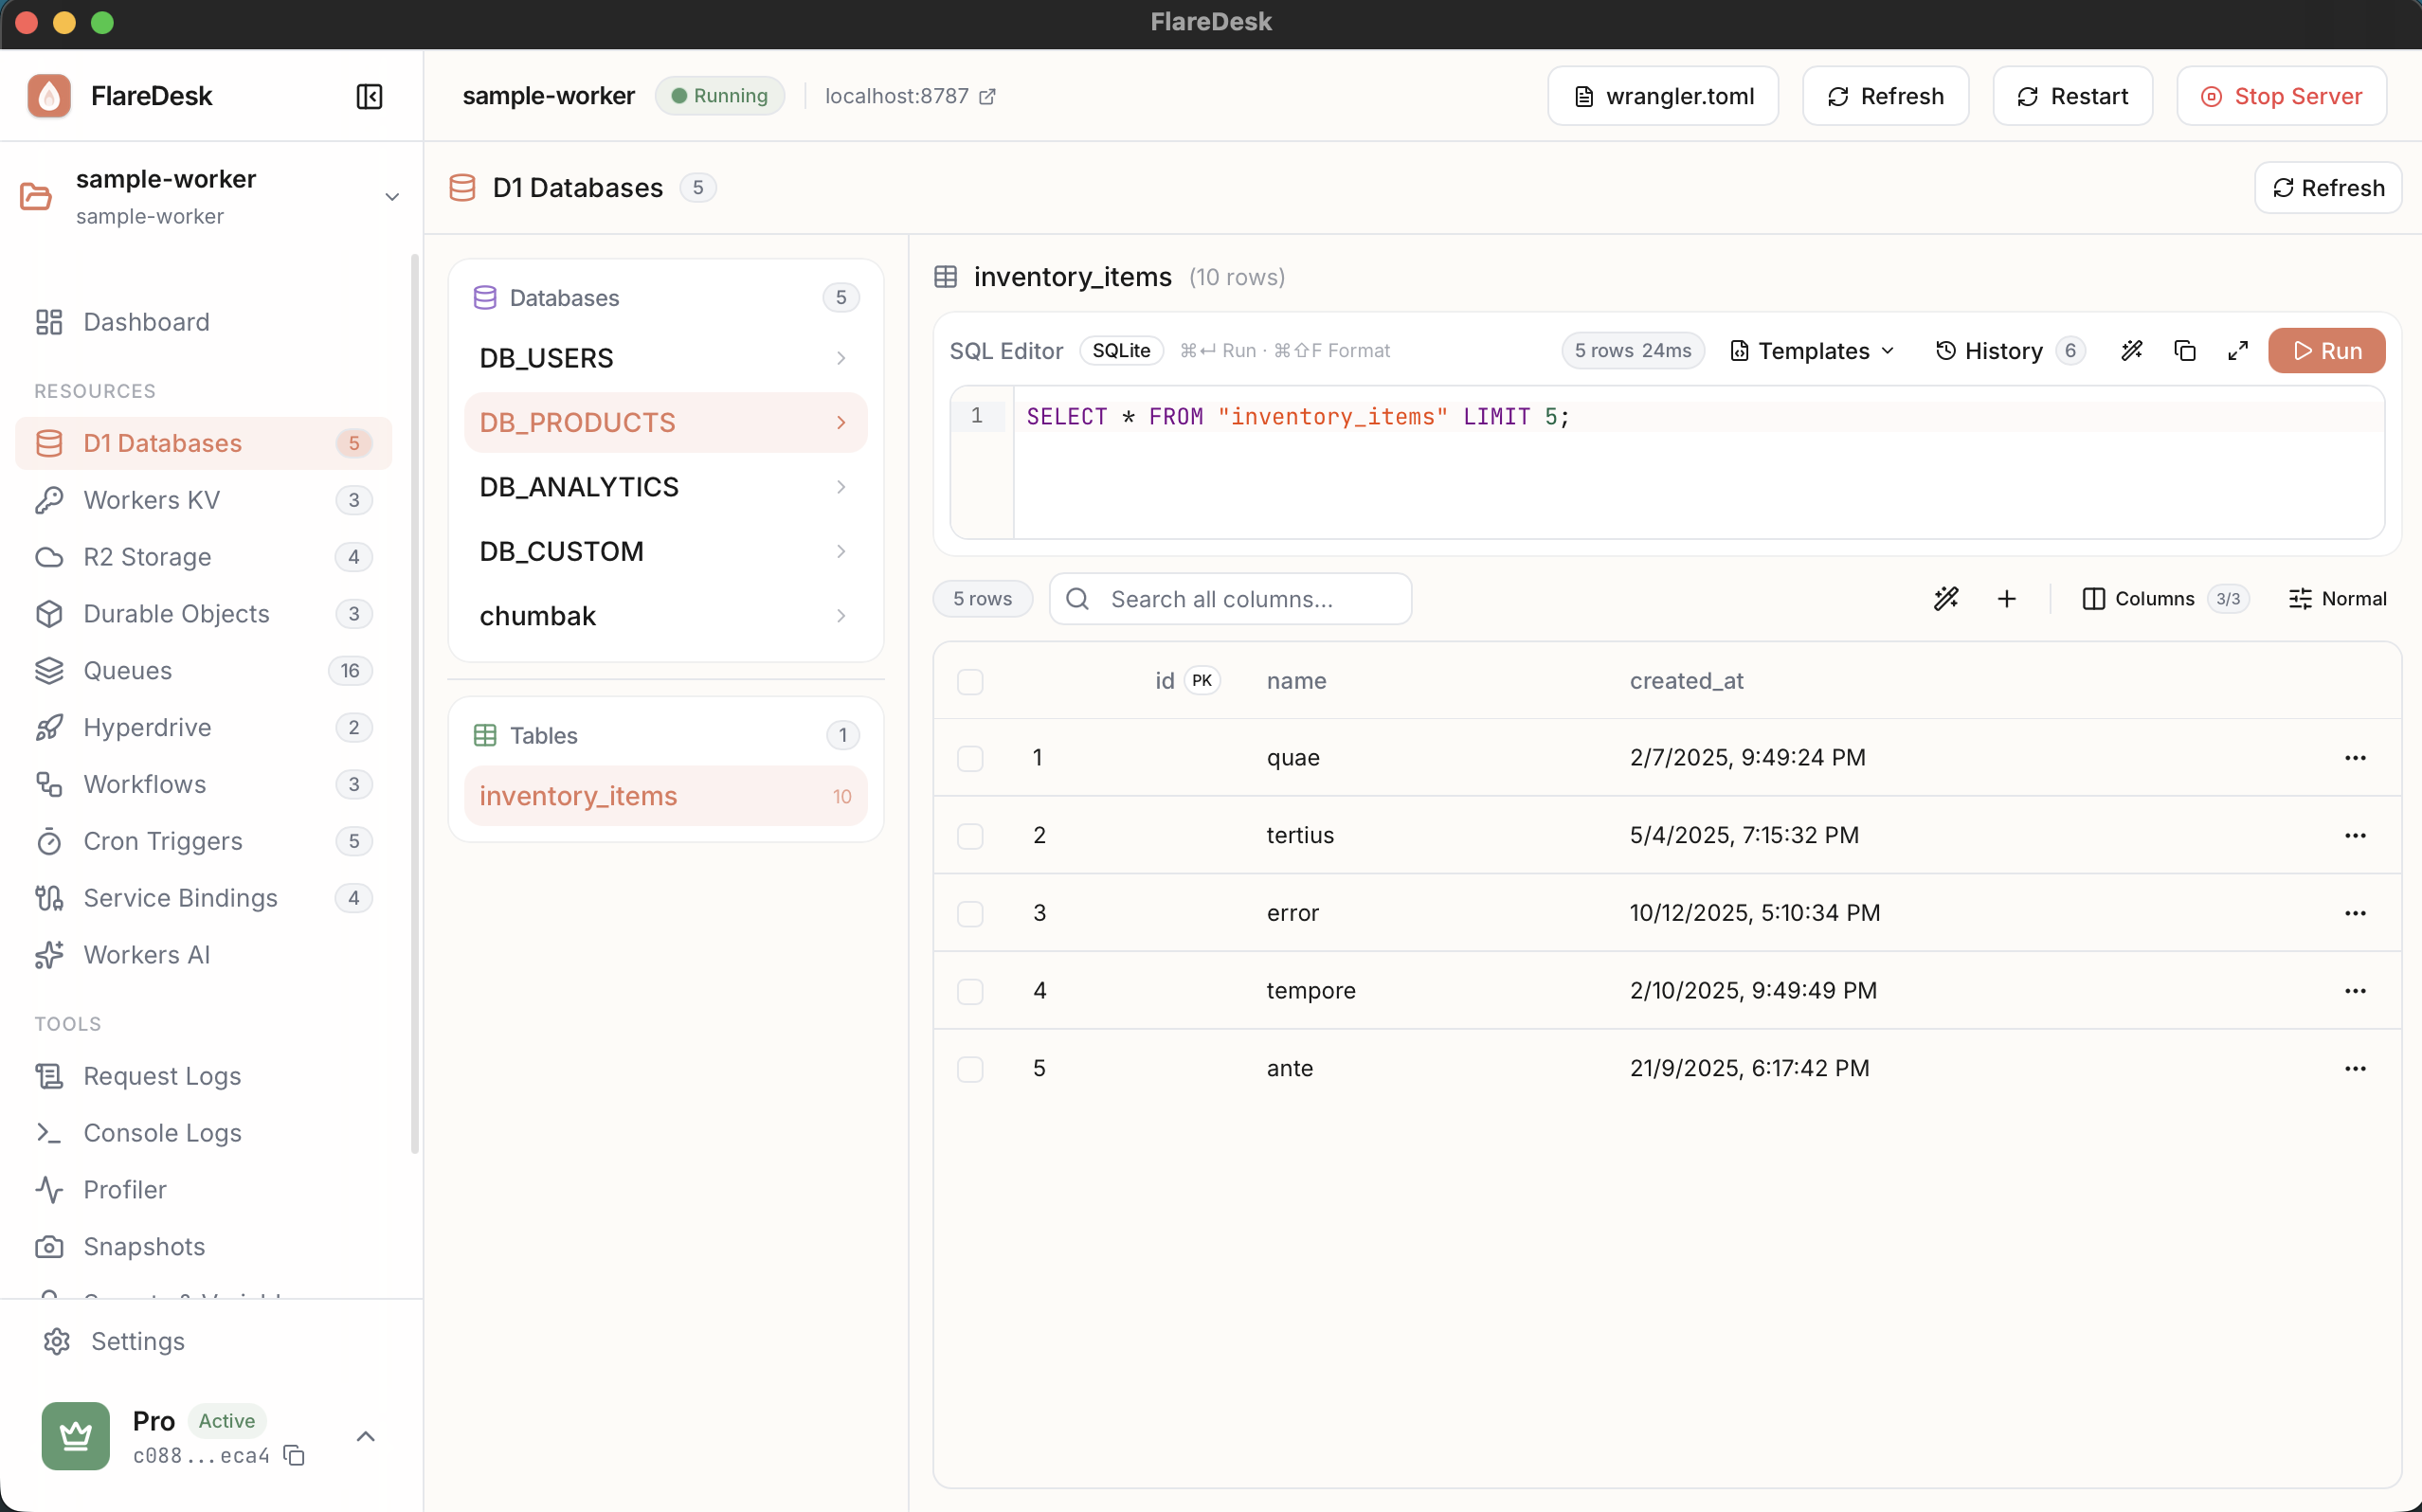Select the D1 Databases sidebar icon
Viewport: 2422px width, 1512px height.
[49, 443]
